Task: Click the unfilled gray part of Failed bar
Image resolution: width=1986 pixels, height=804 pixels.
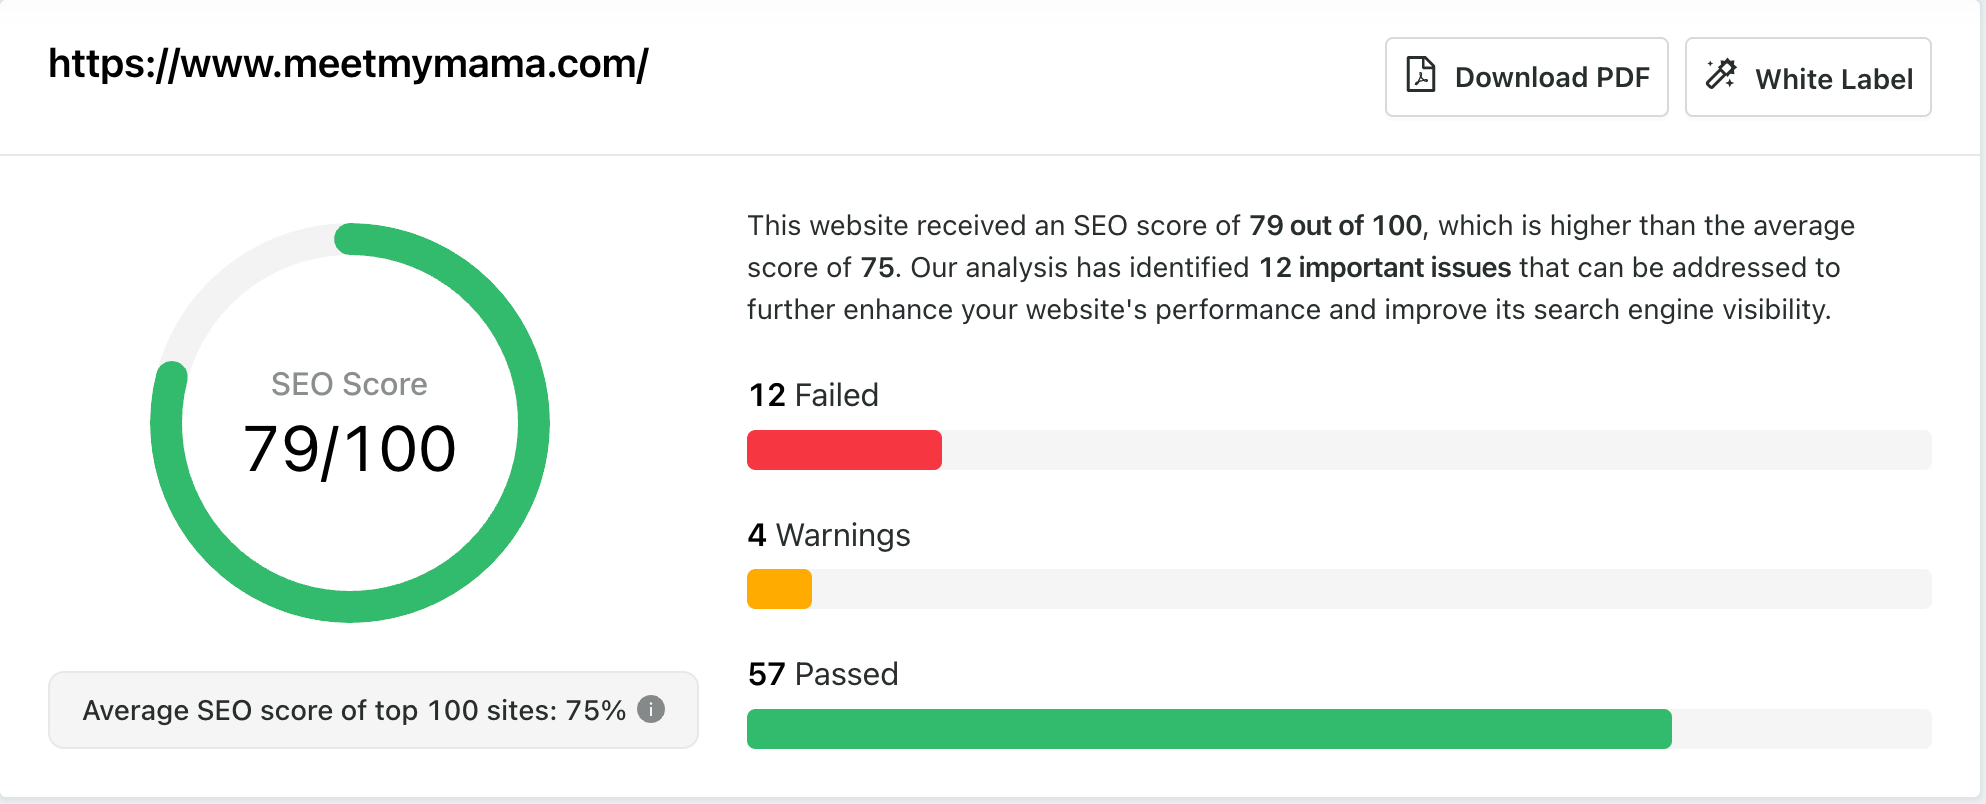Action: point(1436,450)
